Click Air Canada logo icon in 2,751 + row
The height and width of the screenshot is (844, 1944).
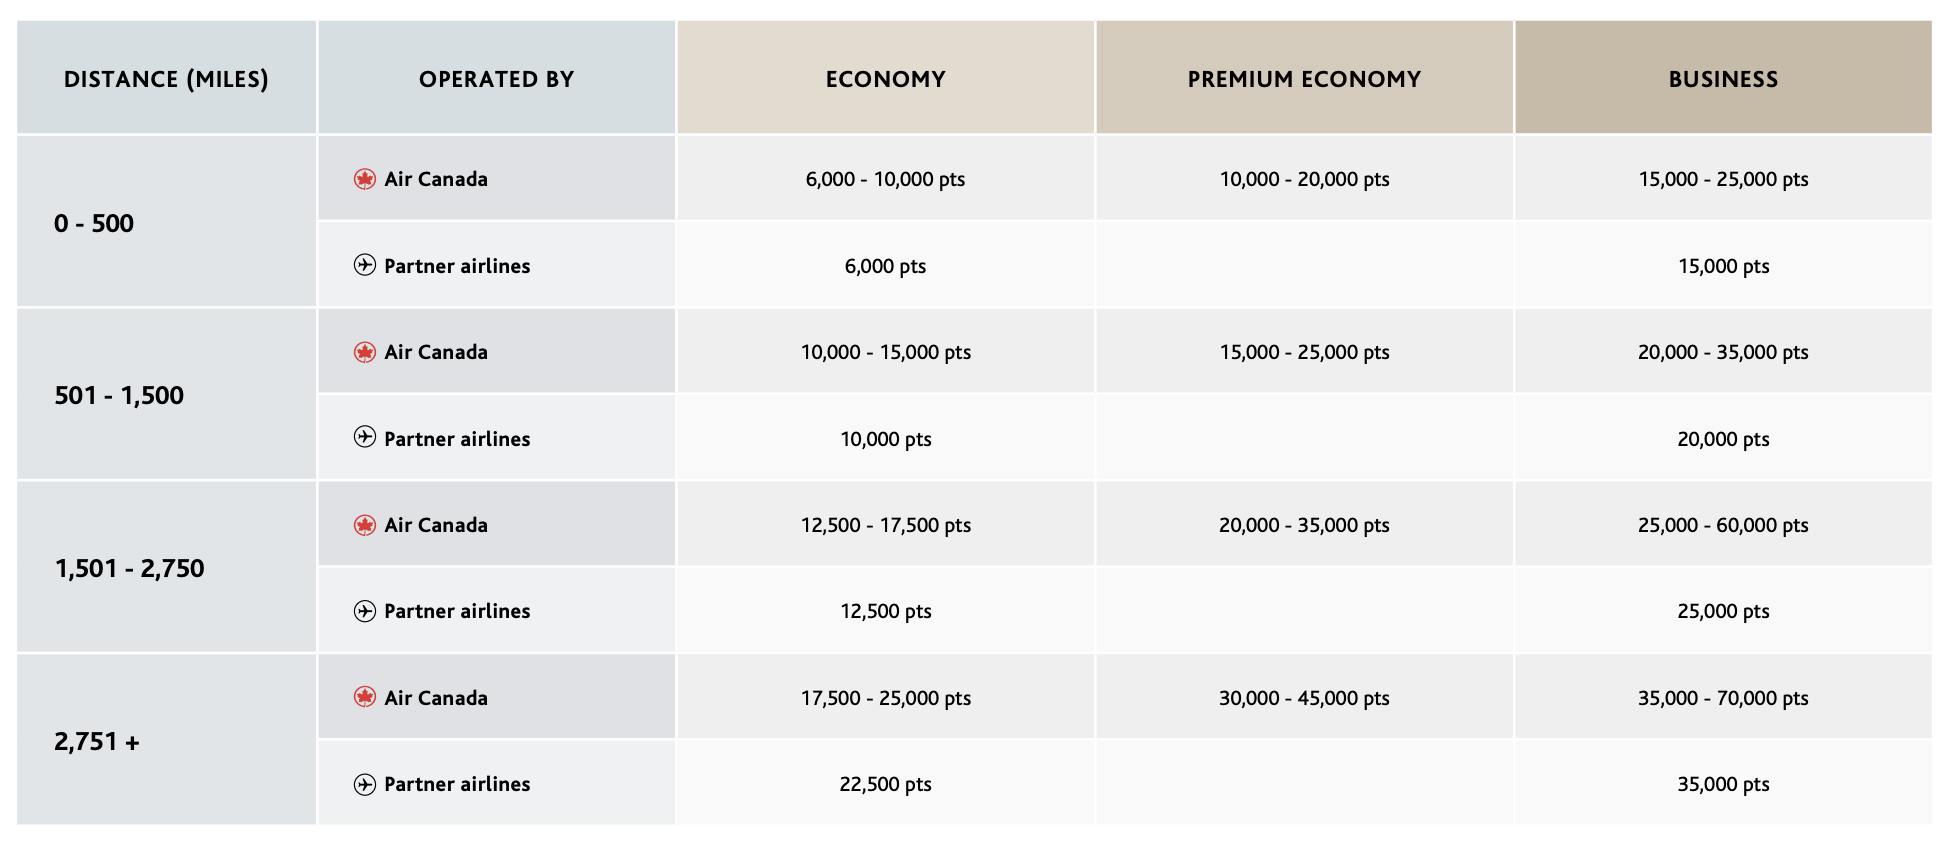[x=365, y=698]
